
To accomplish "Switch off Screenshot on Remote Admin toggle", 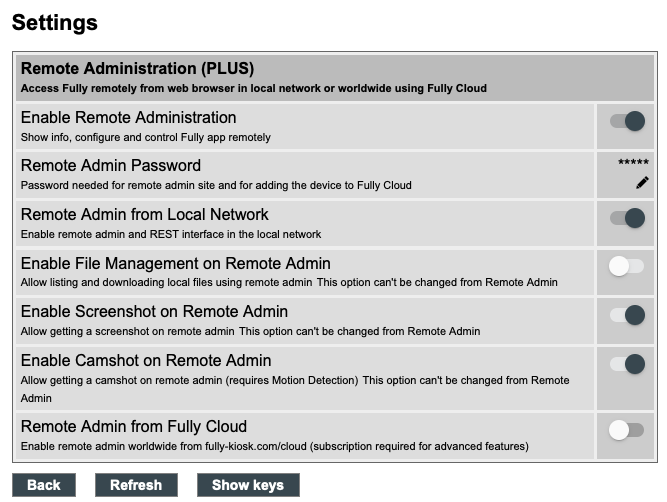I will [627, 315].
